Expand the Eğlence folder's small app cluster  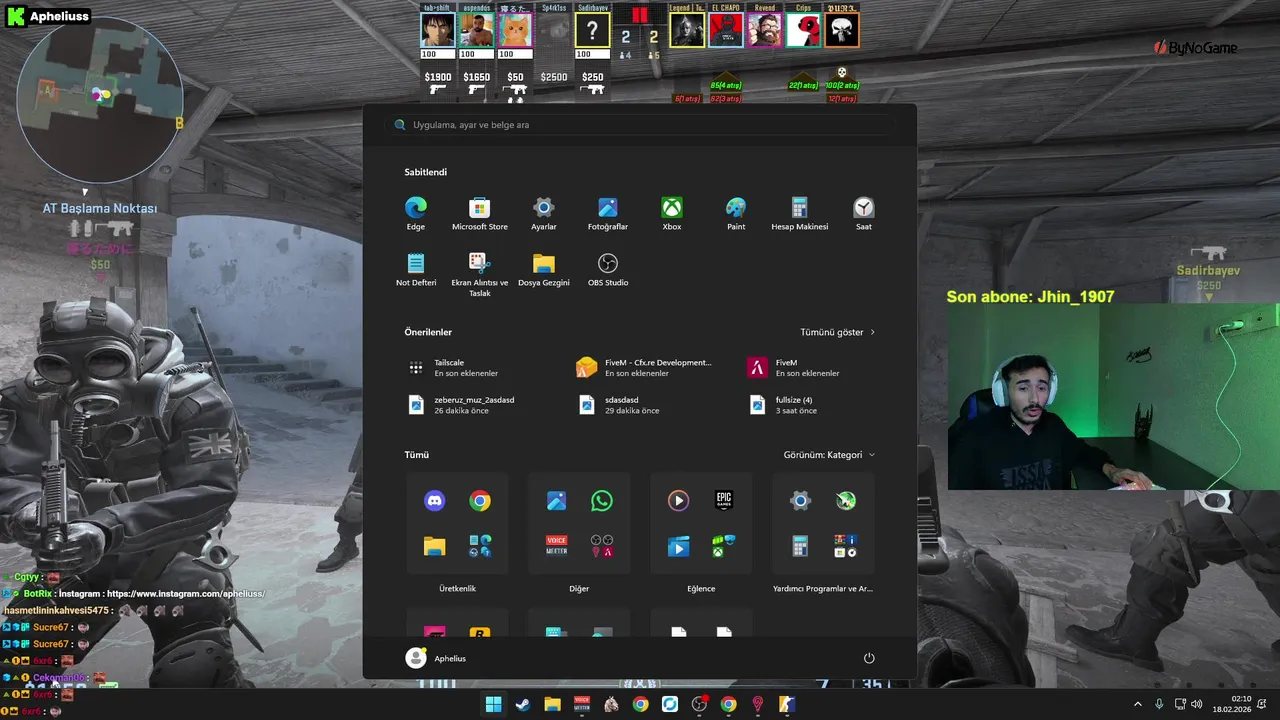tap(724, 546)
